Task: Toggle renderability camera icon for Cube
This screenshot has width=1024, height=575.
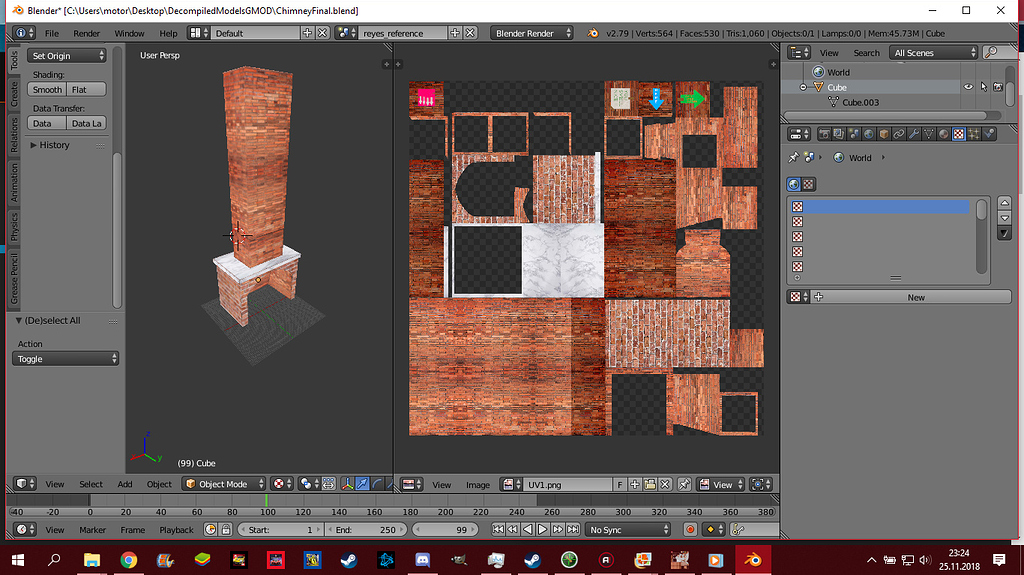Action: click(998, 87)
